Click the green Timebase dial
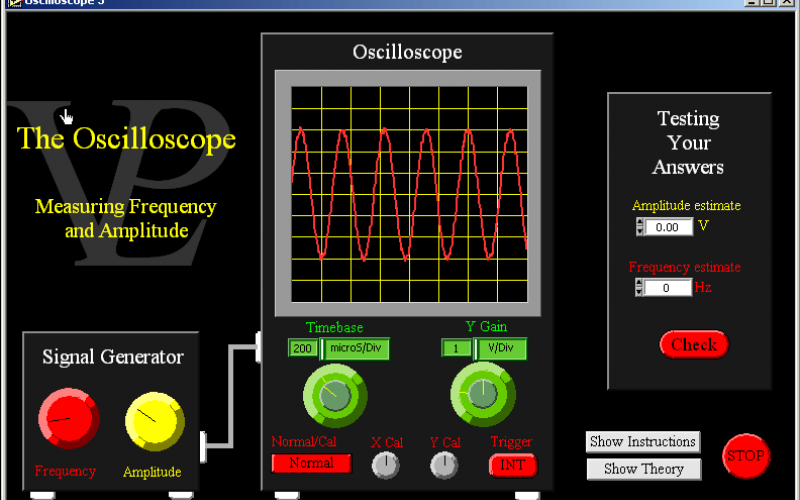The image size is (800, 500). pos(335,395)
